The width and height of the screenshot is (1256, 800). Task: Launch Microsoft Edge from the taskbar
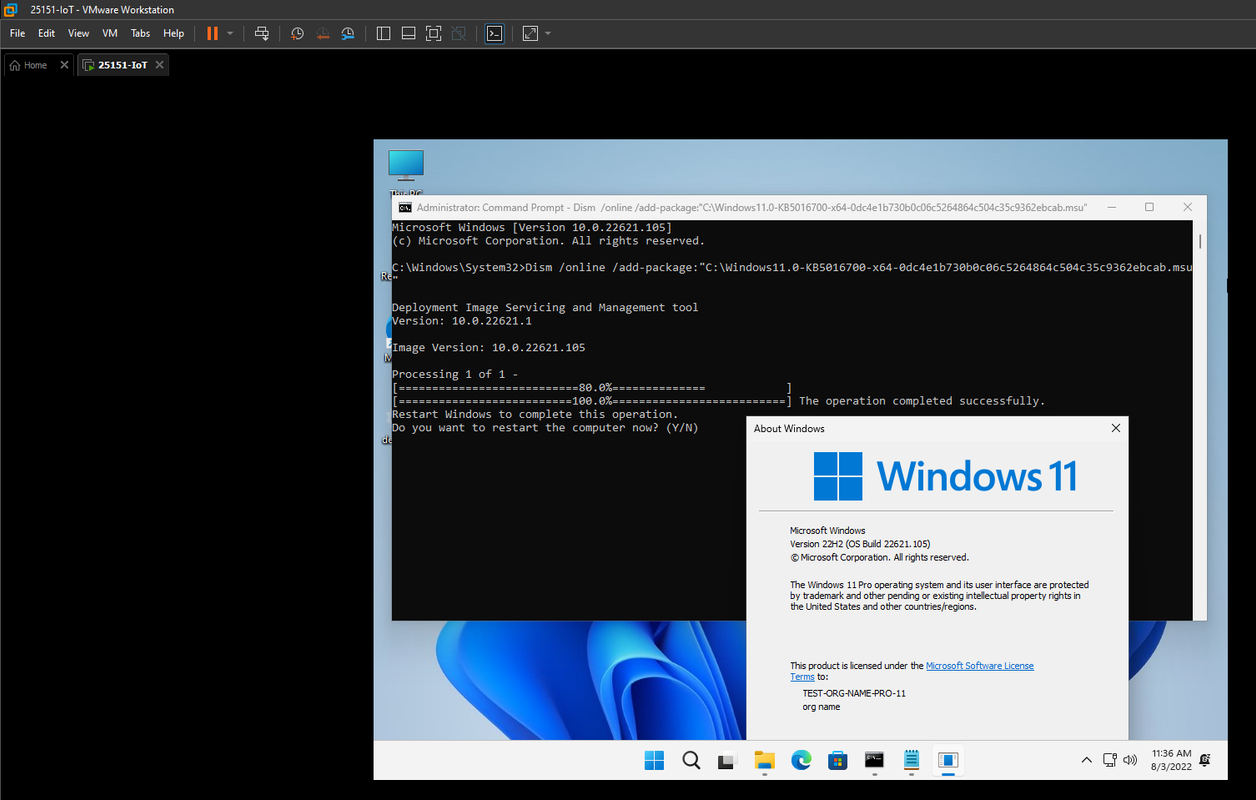pos(801,760)
